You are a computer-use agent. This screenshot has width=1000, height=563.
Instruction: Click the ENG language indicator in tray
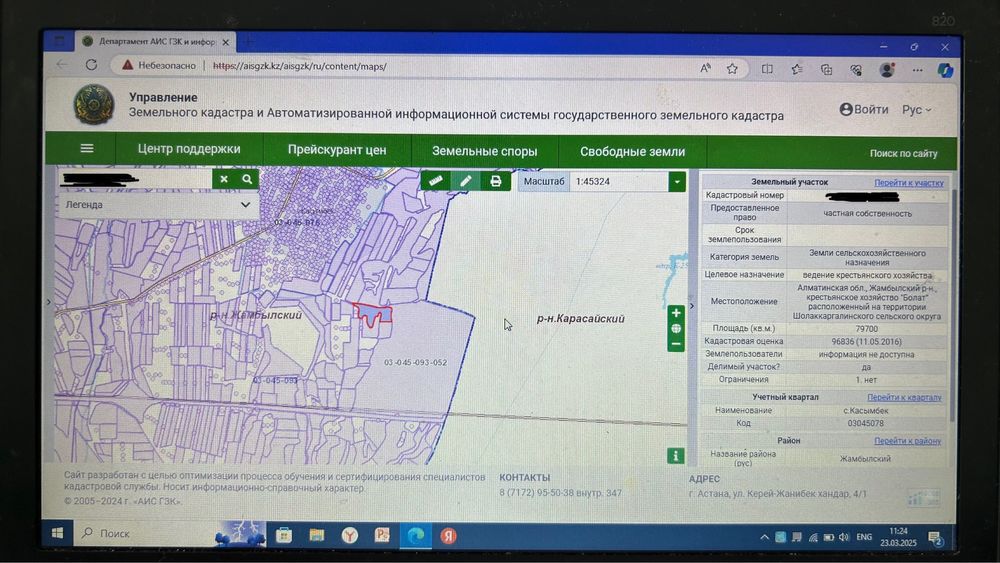[x=864, y=537]
